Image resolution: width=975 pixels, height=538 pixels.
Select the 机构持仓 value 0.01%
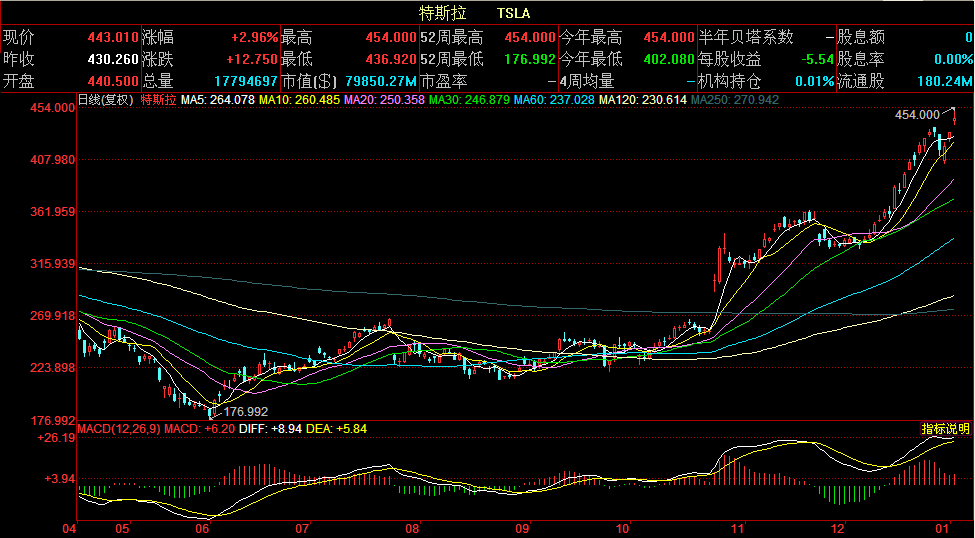(815, 81)
